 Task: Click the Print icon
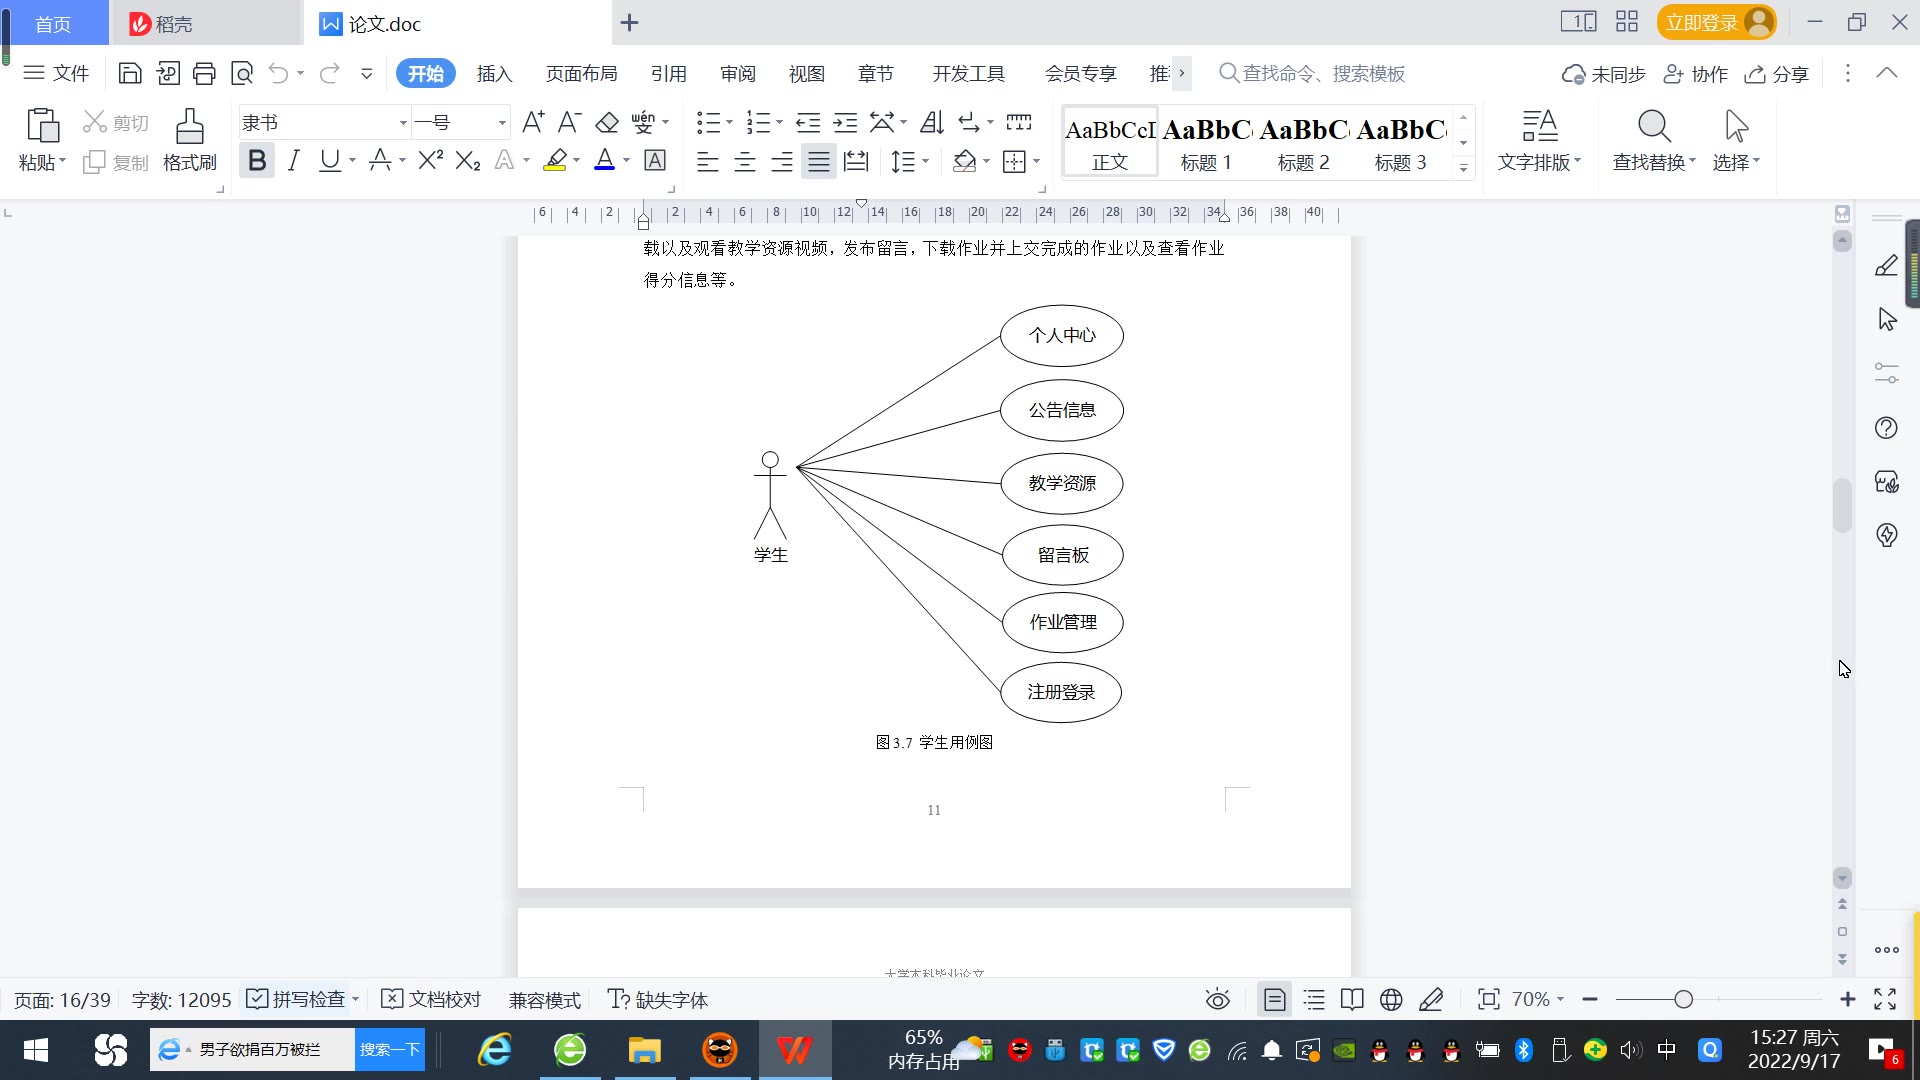pyautogui.click(x=205, y=73)
